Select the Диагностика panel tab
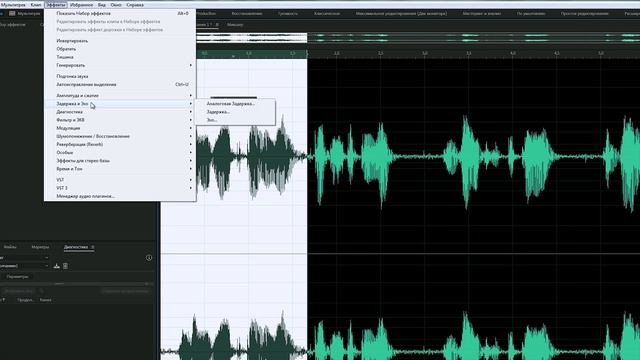640x360 pixels. 76,247
